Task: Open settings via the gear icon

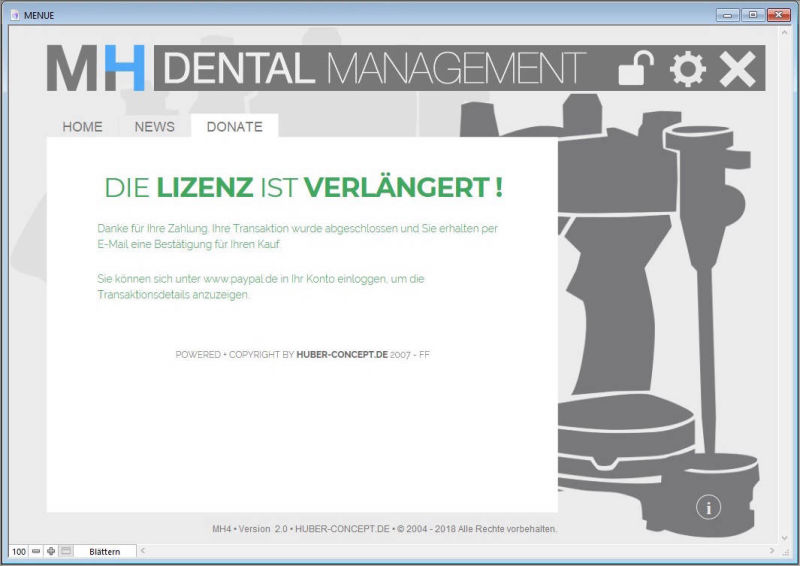Action: [x=687, y=68]
